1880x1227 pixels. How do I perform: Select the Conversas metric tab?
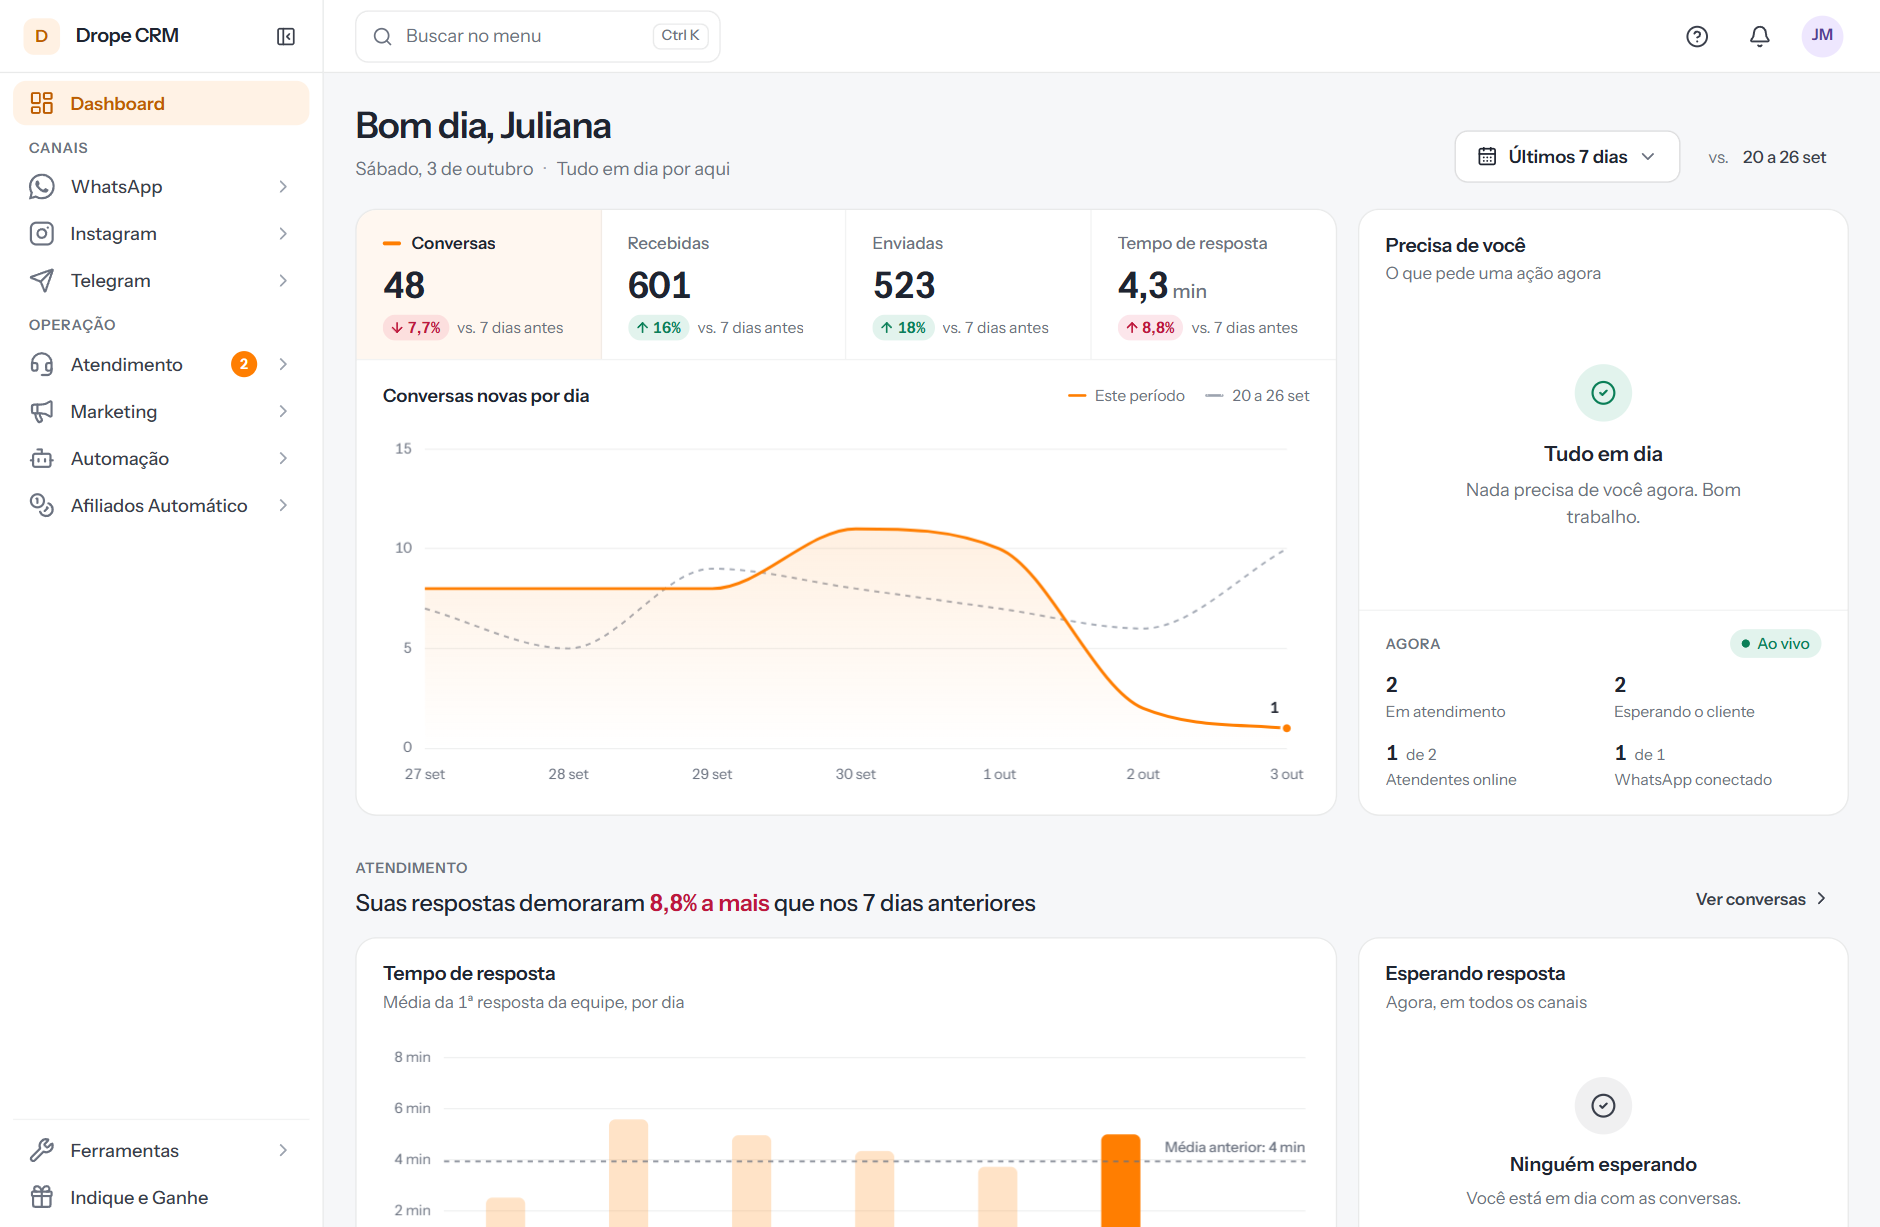coord(479,285)
